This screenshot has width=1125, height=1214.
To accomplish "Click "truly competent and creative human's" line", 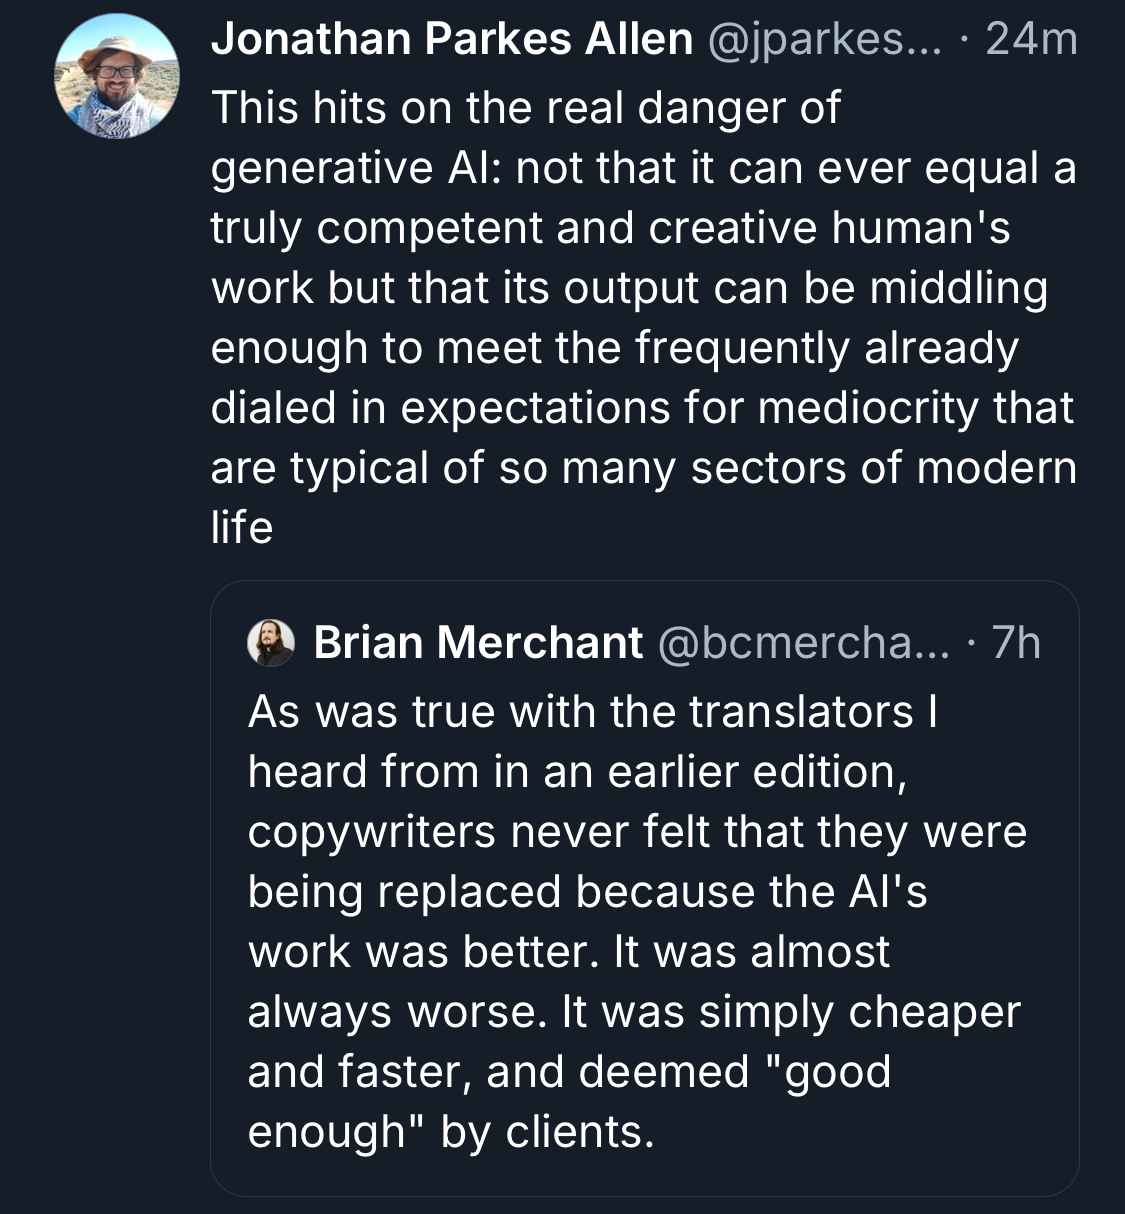I will 610,228.
